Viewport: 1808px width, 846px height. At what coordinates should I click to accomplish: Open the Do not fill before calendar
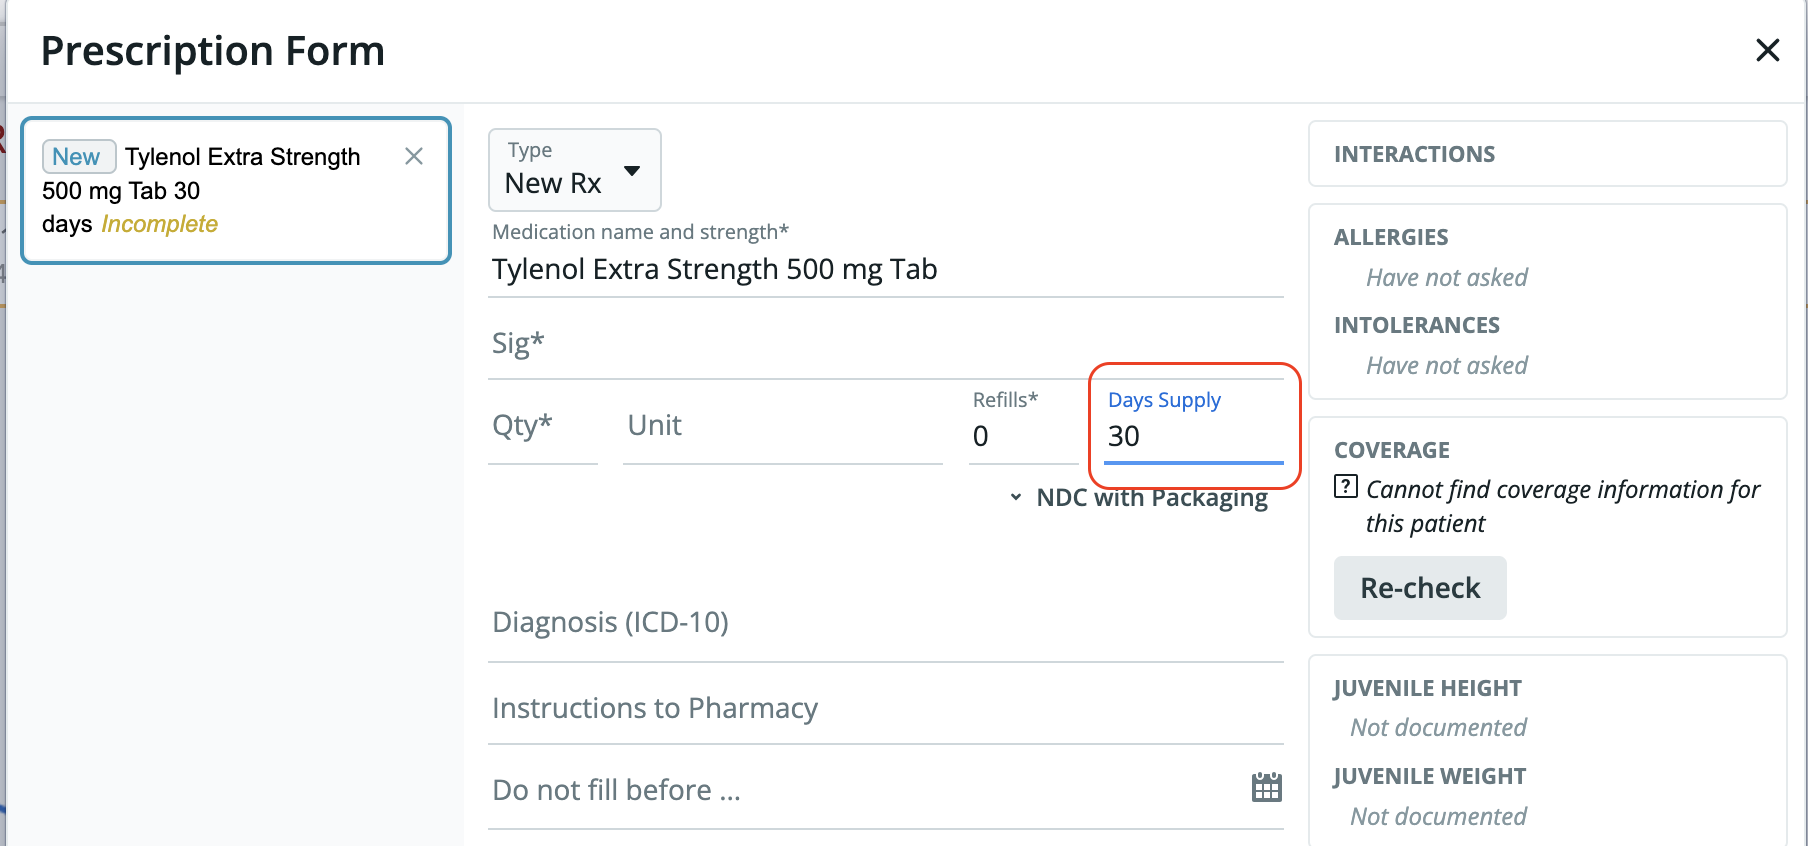1266,788
